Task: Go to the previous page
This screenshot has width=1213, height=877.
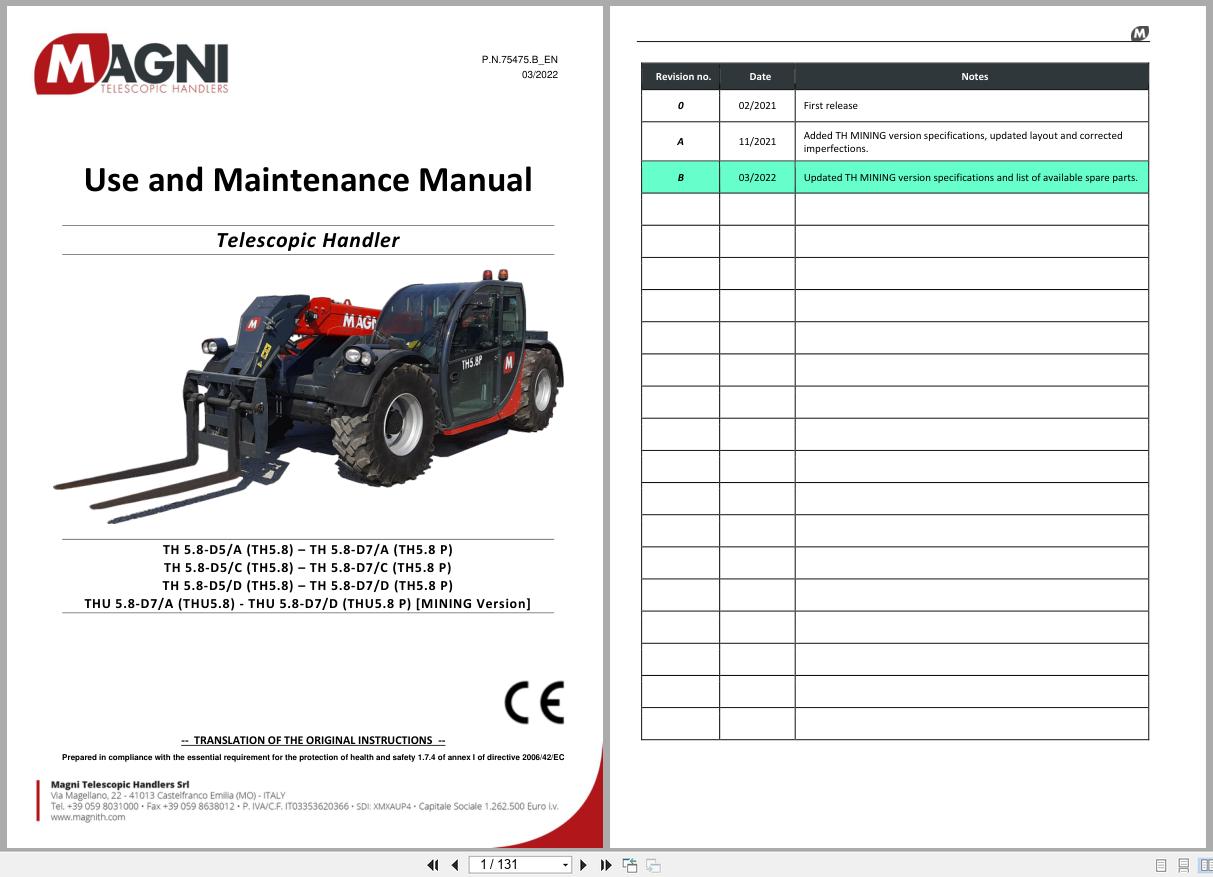Action: click(x=455, y=865)
